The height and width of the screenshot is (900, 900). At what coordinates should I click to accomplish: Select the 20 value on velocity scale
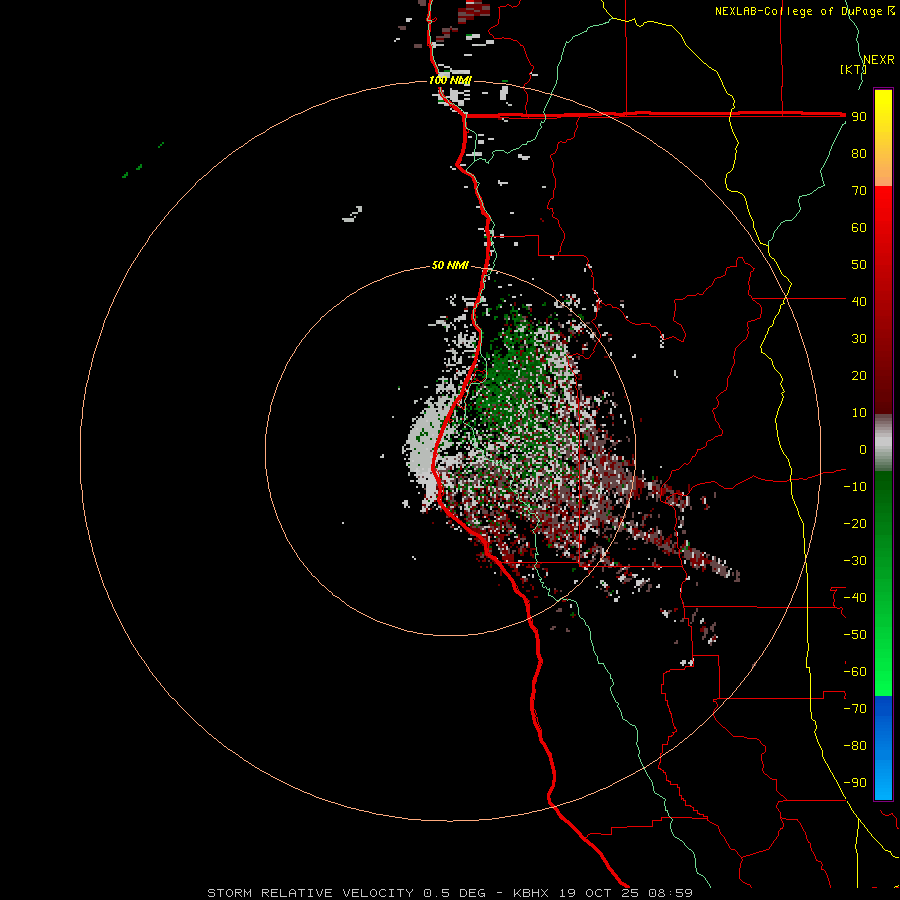click(x=859, y=375)
